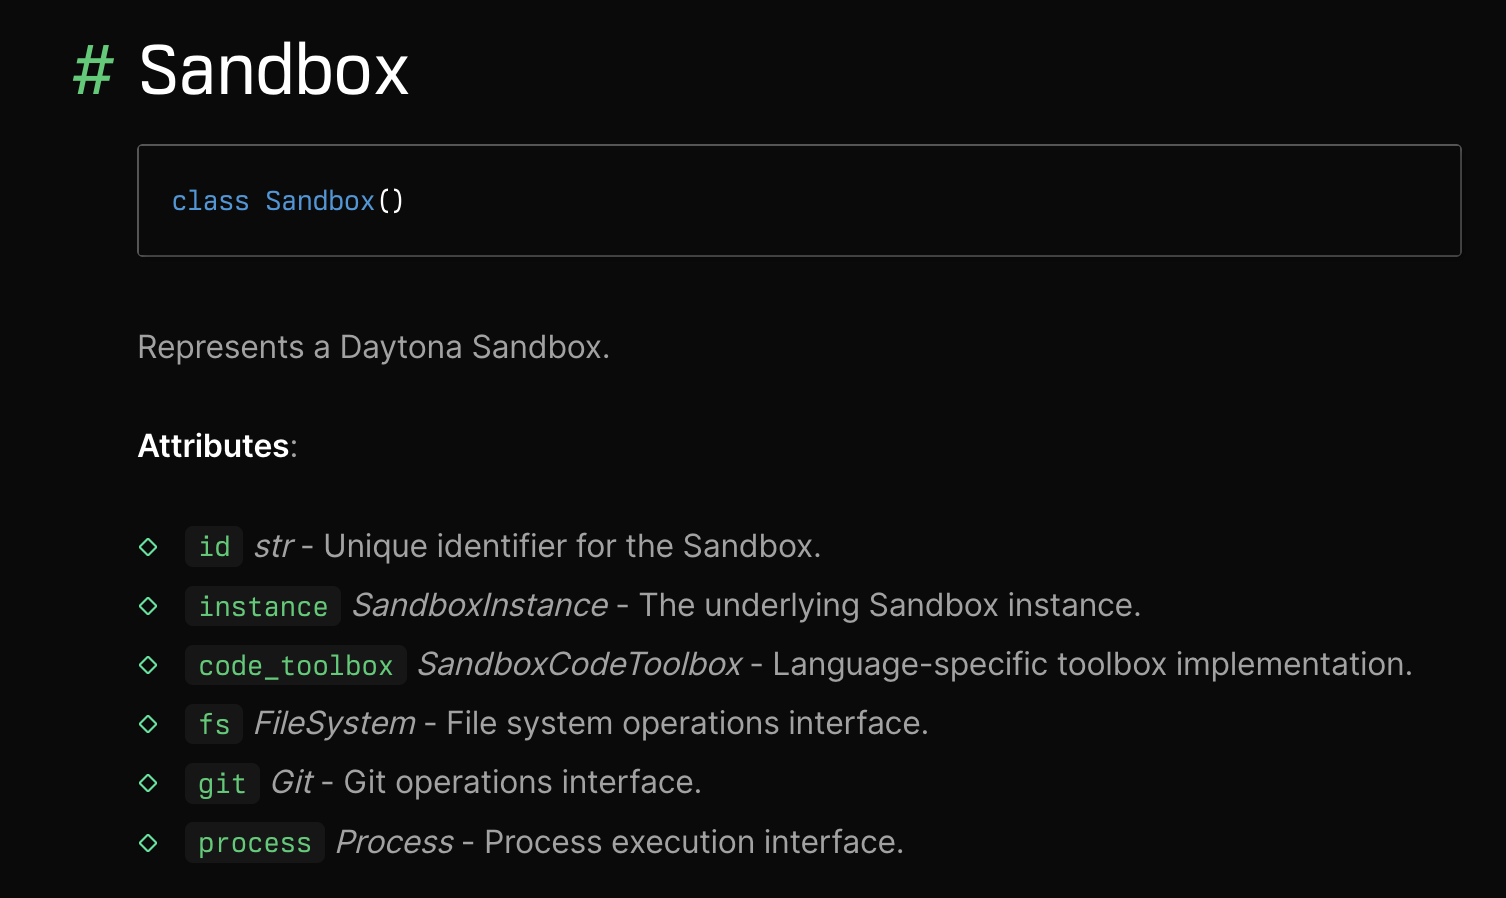The height and width of the screenshot is (898, 1506).
Task: Click the 'Attributes' label
Action: pyautogui.click(x=214, y=446)
